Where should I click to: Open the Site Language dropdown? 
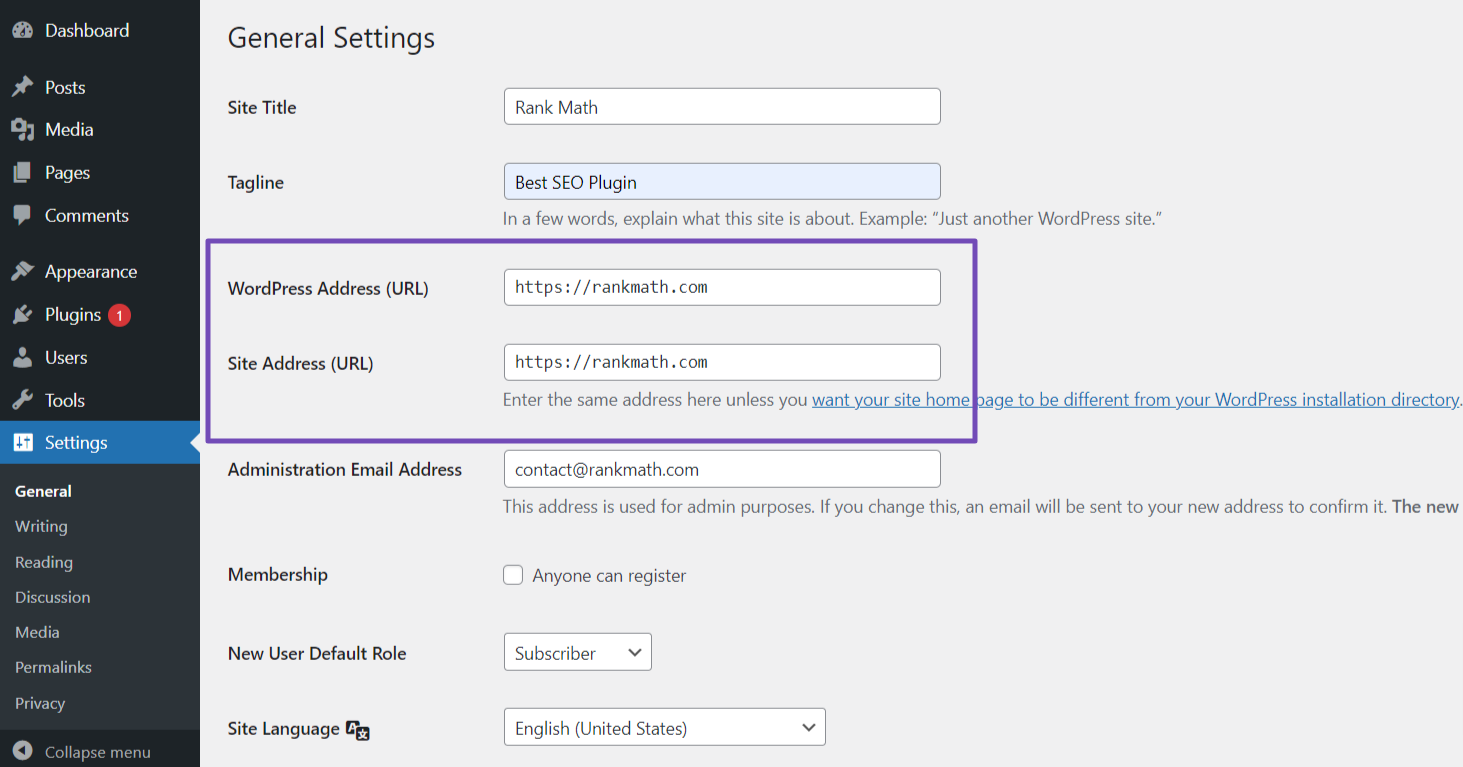pyautogui.click(x=665, y=727)
